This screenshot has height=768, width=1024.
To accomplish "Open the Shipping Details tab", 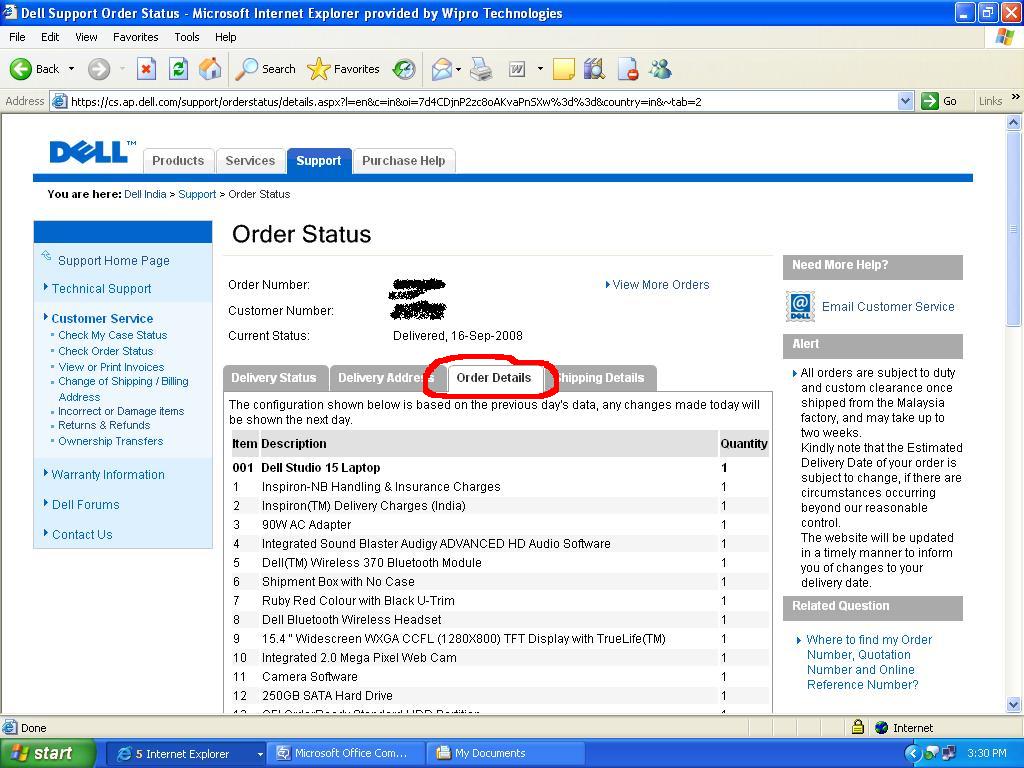I will (x=601, y=377).
